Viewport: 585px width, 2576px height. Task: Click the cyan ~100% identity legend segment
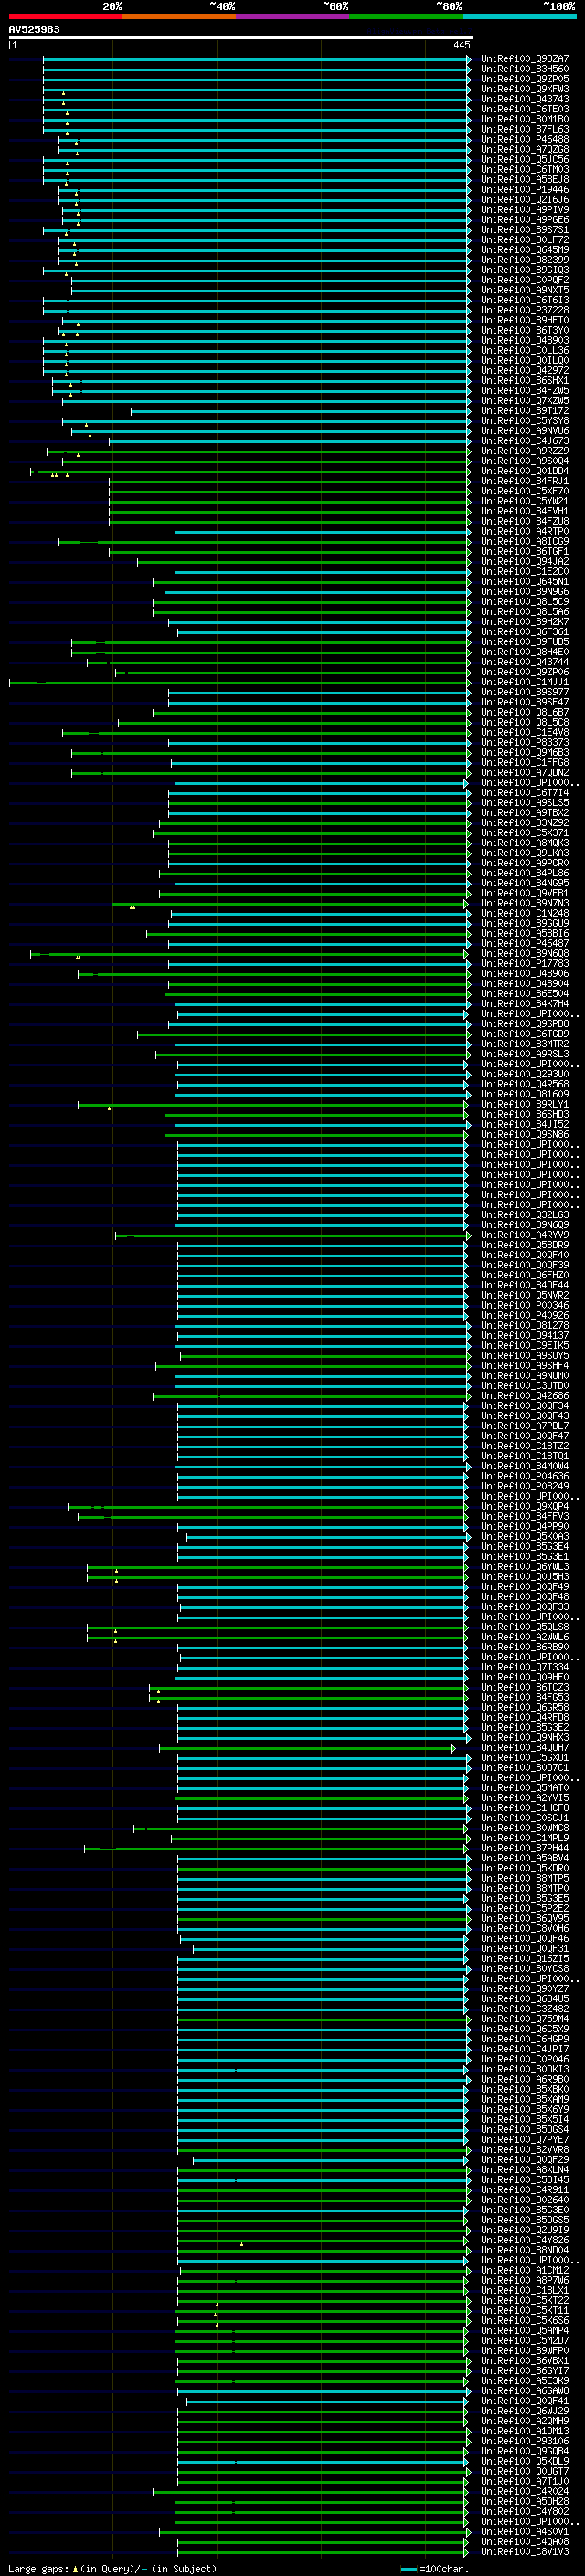click(519, 16)
